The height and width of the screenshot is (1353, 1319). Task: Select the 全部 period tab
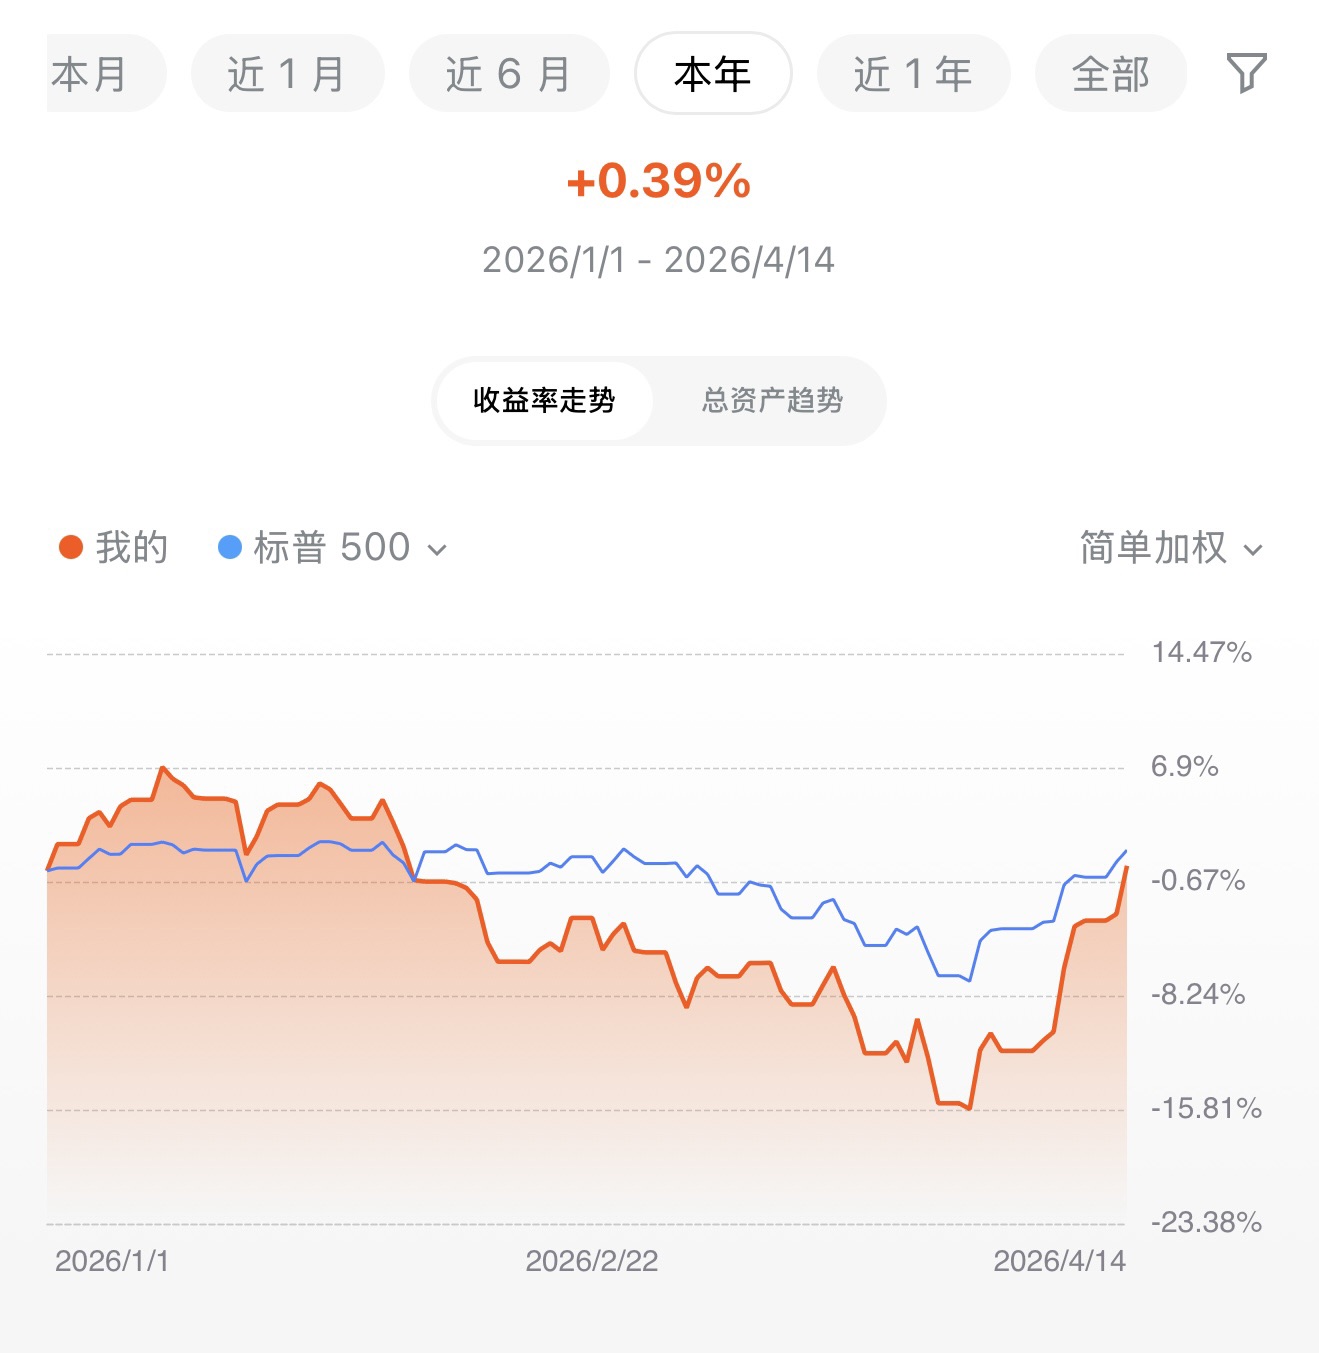pyautogui.click(x=1110, y=73)
